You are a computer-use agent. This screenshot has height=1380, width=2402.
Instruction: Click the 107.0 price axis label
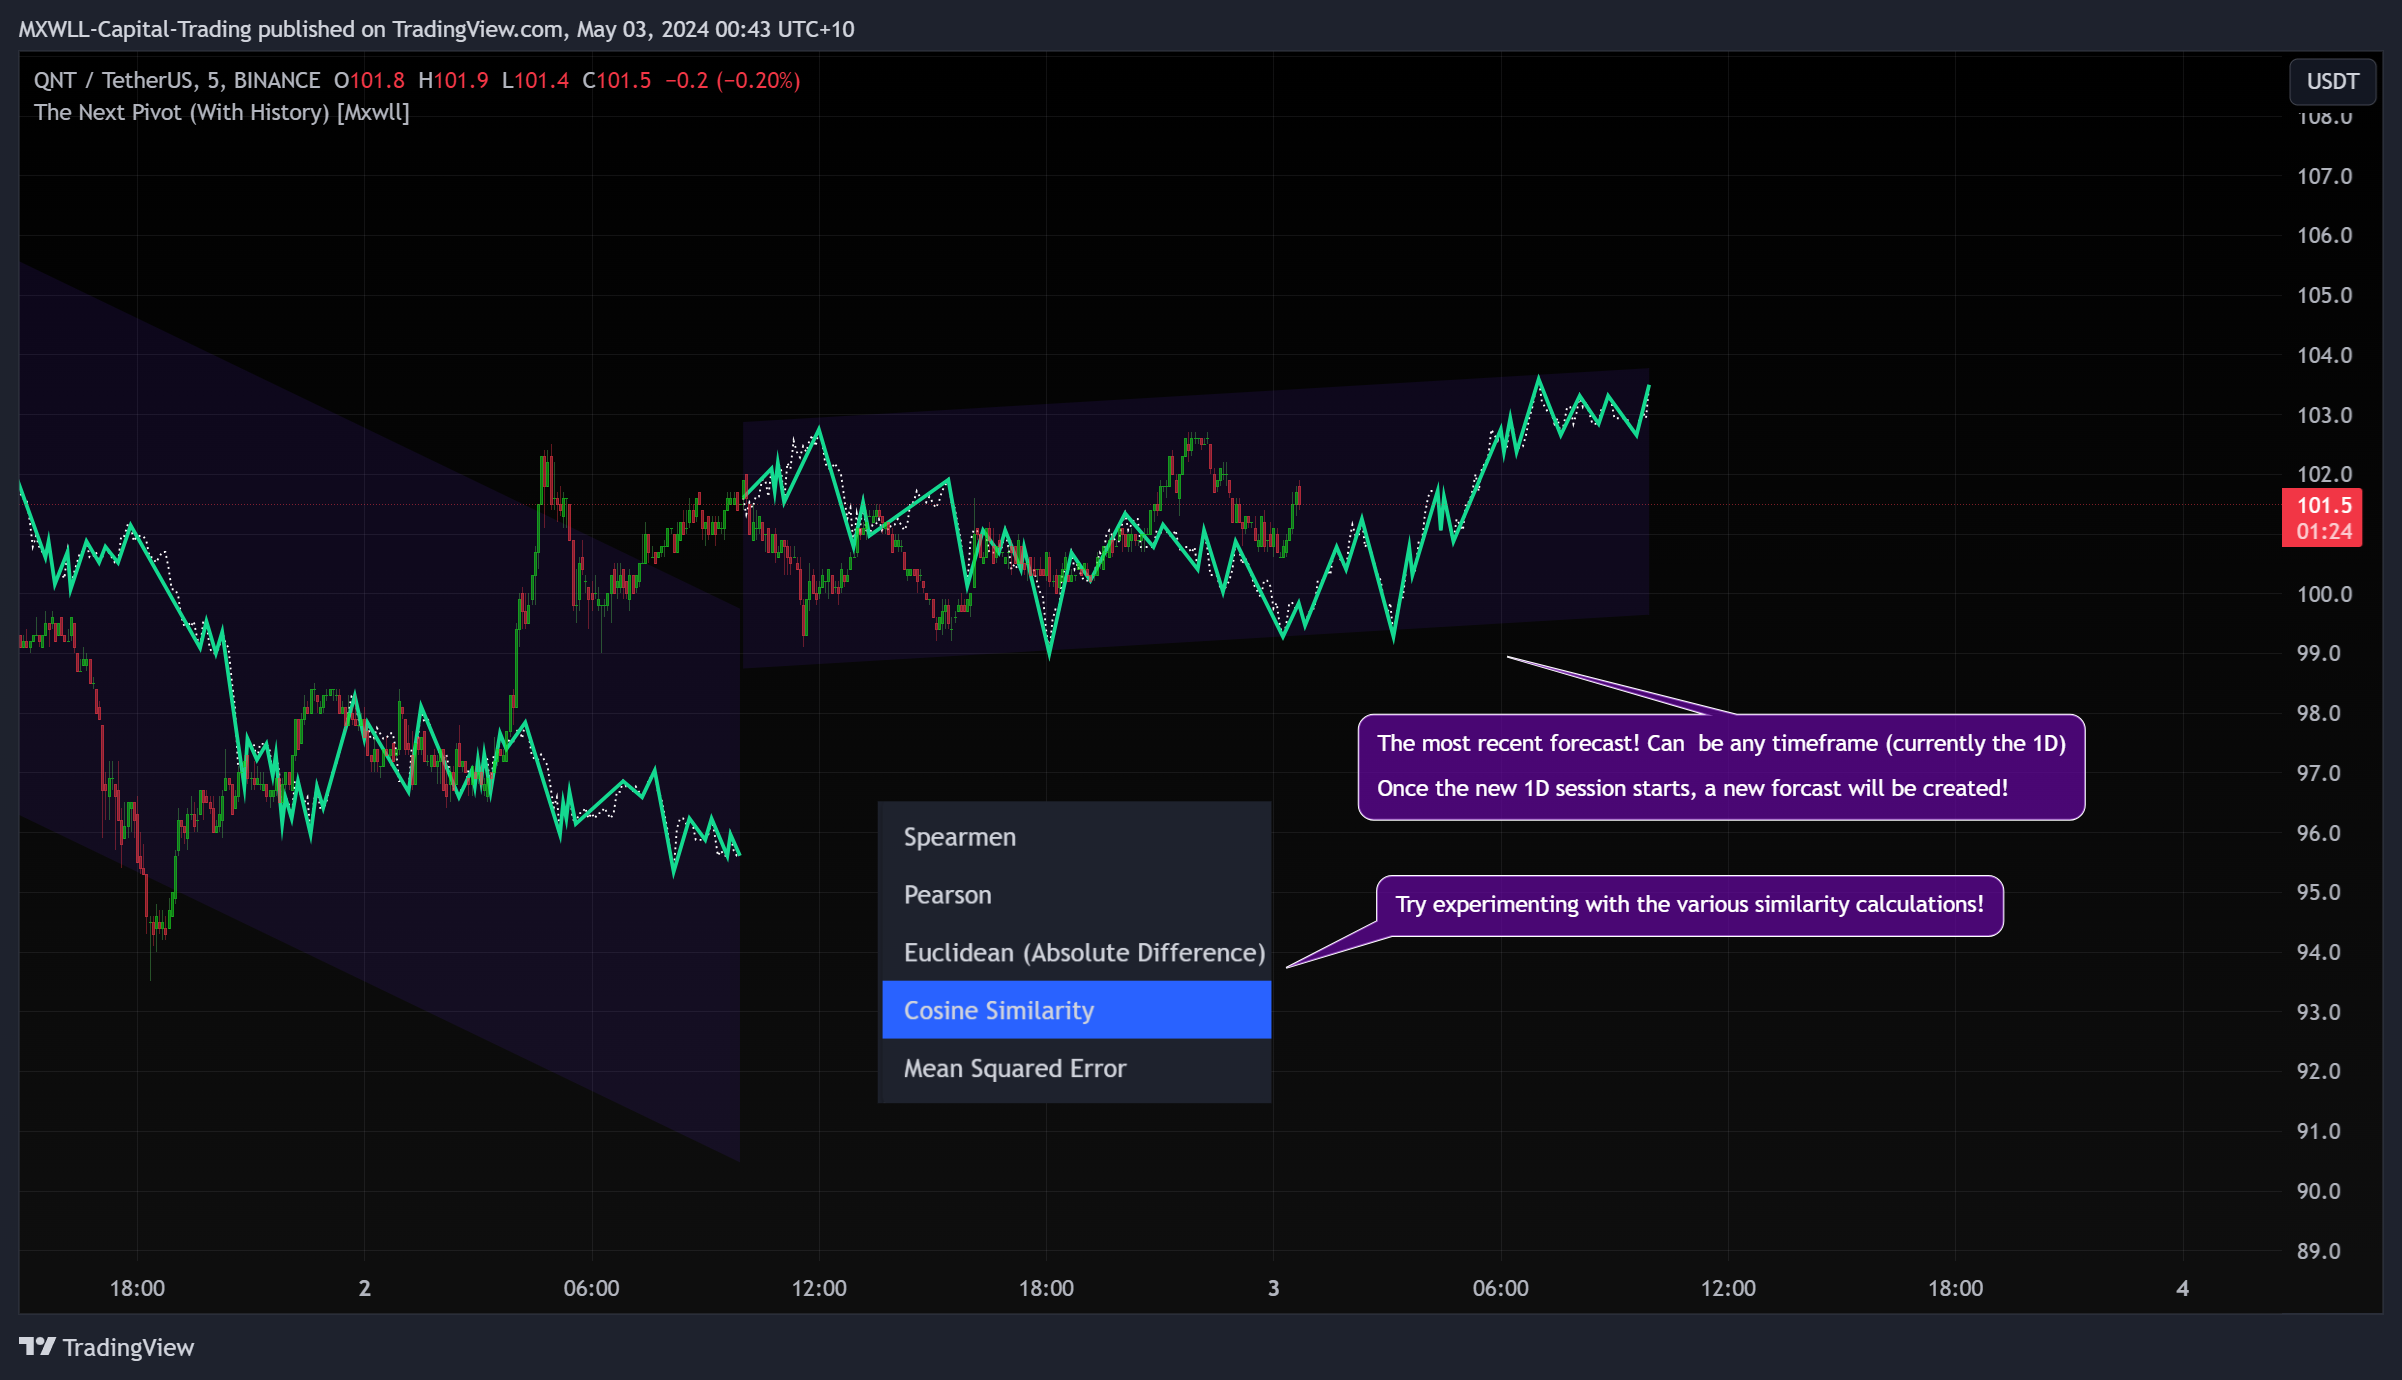(x=2324, y=176)
